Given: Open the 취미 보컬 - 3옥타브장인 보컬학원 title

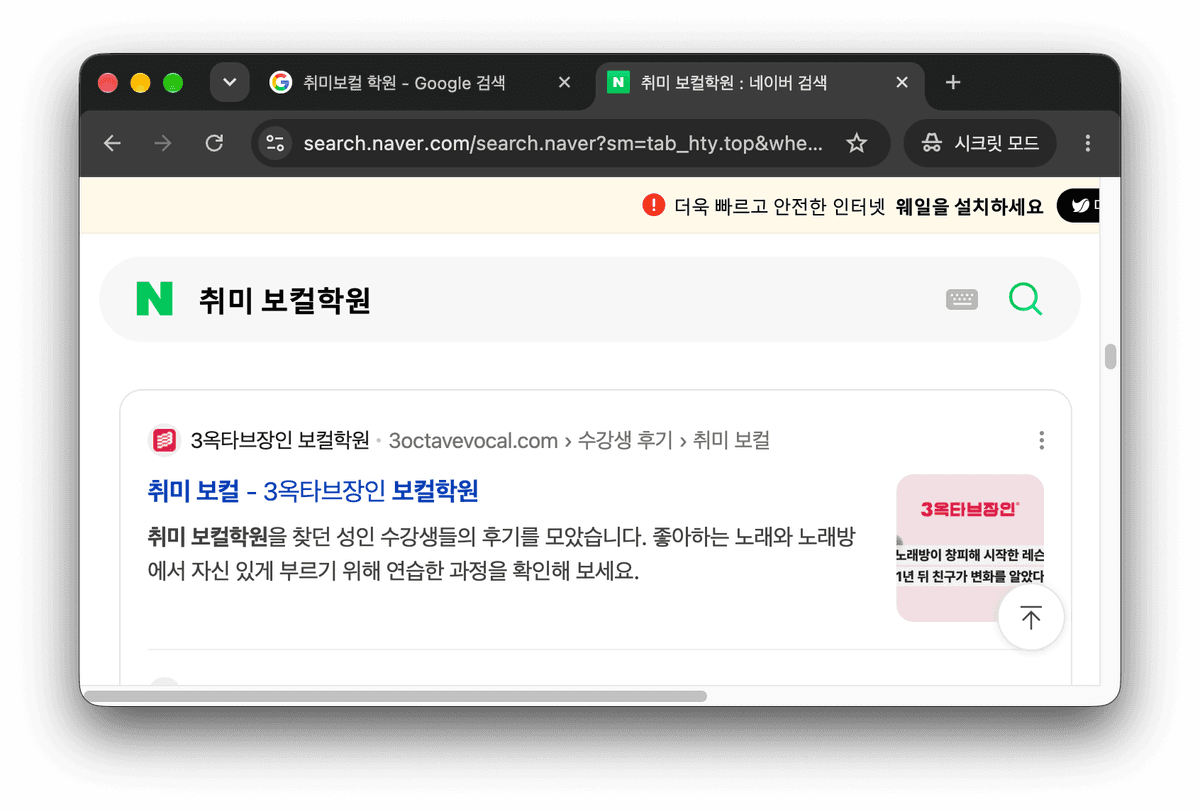Looking at the screenshot, I should [x=313, y=491].
